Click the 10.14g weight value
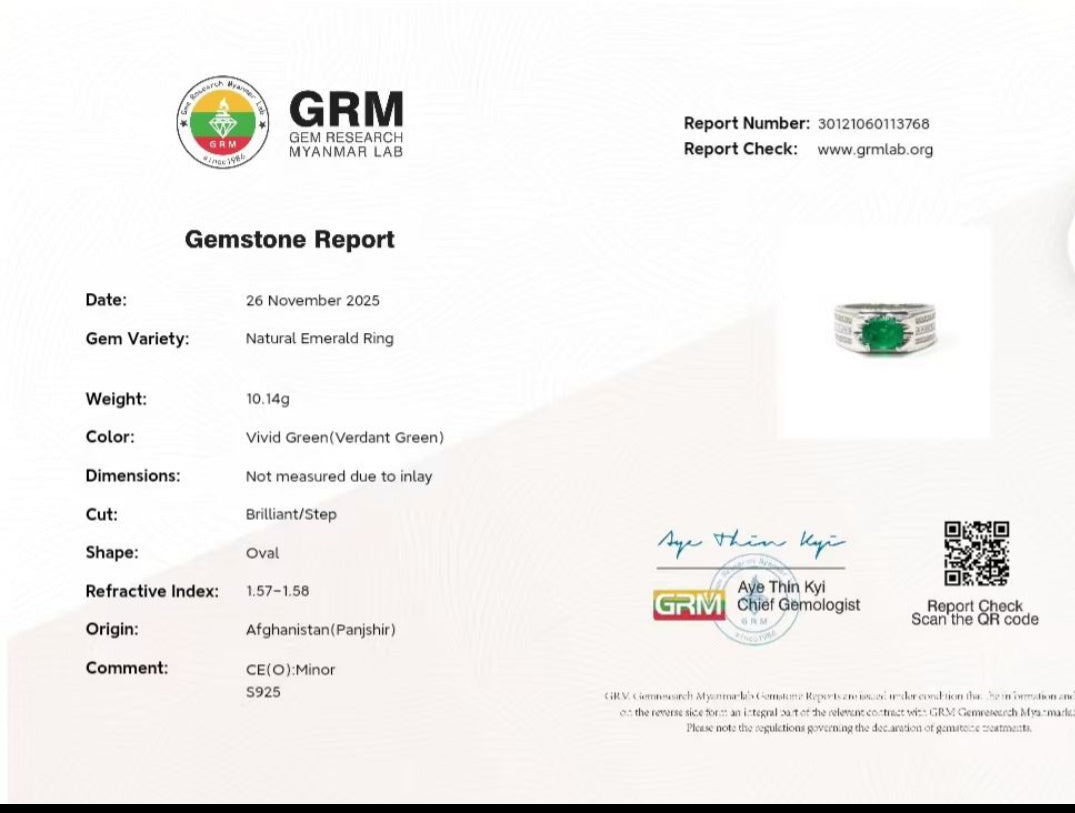The height and width of the screenshot is (813, 1075). (267, 399)
